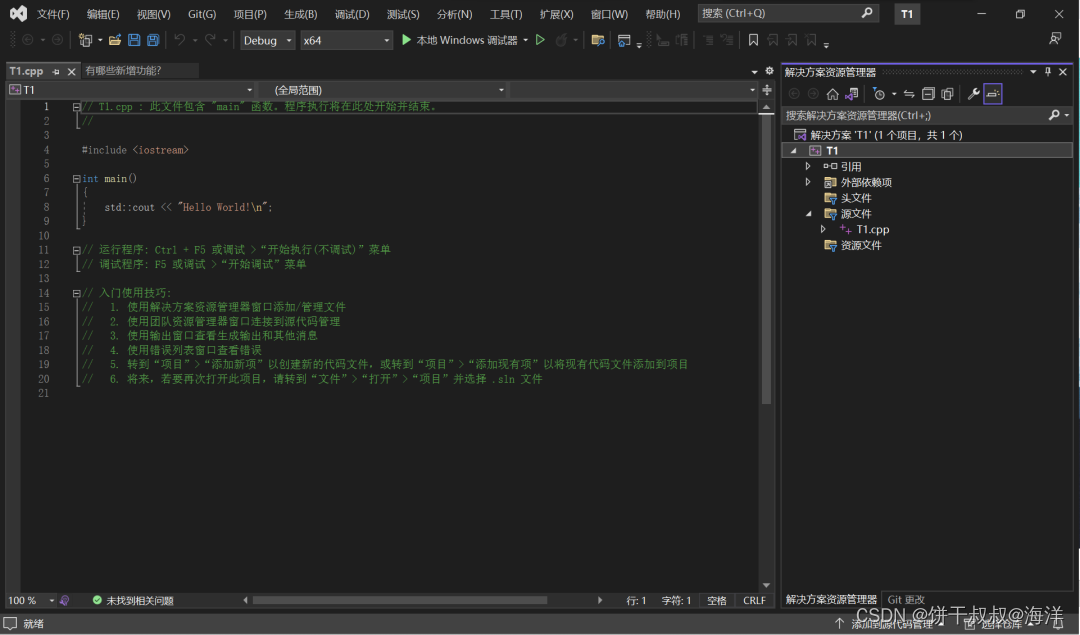The height and width of the screenshot is (635, 1080).
Task: Toggle auto-hide pin on Solution Explorer
Action: (x=1048, y=72)
